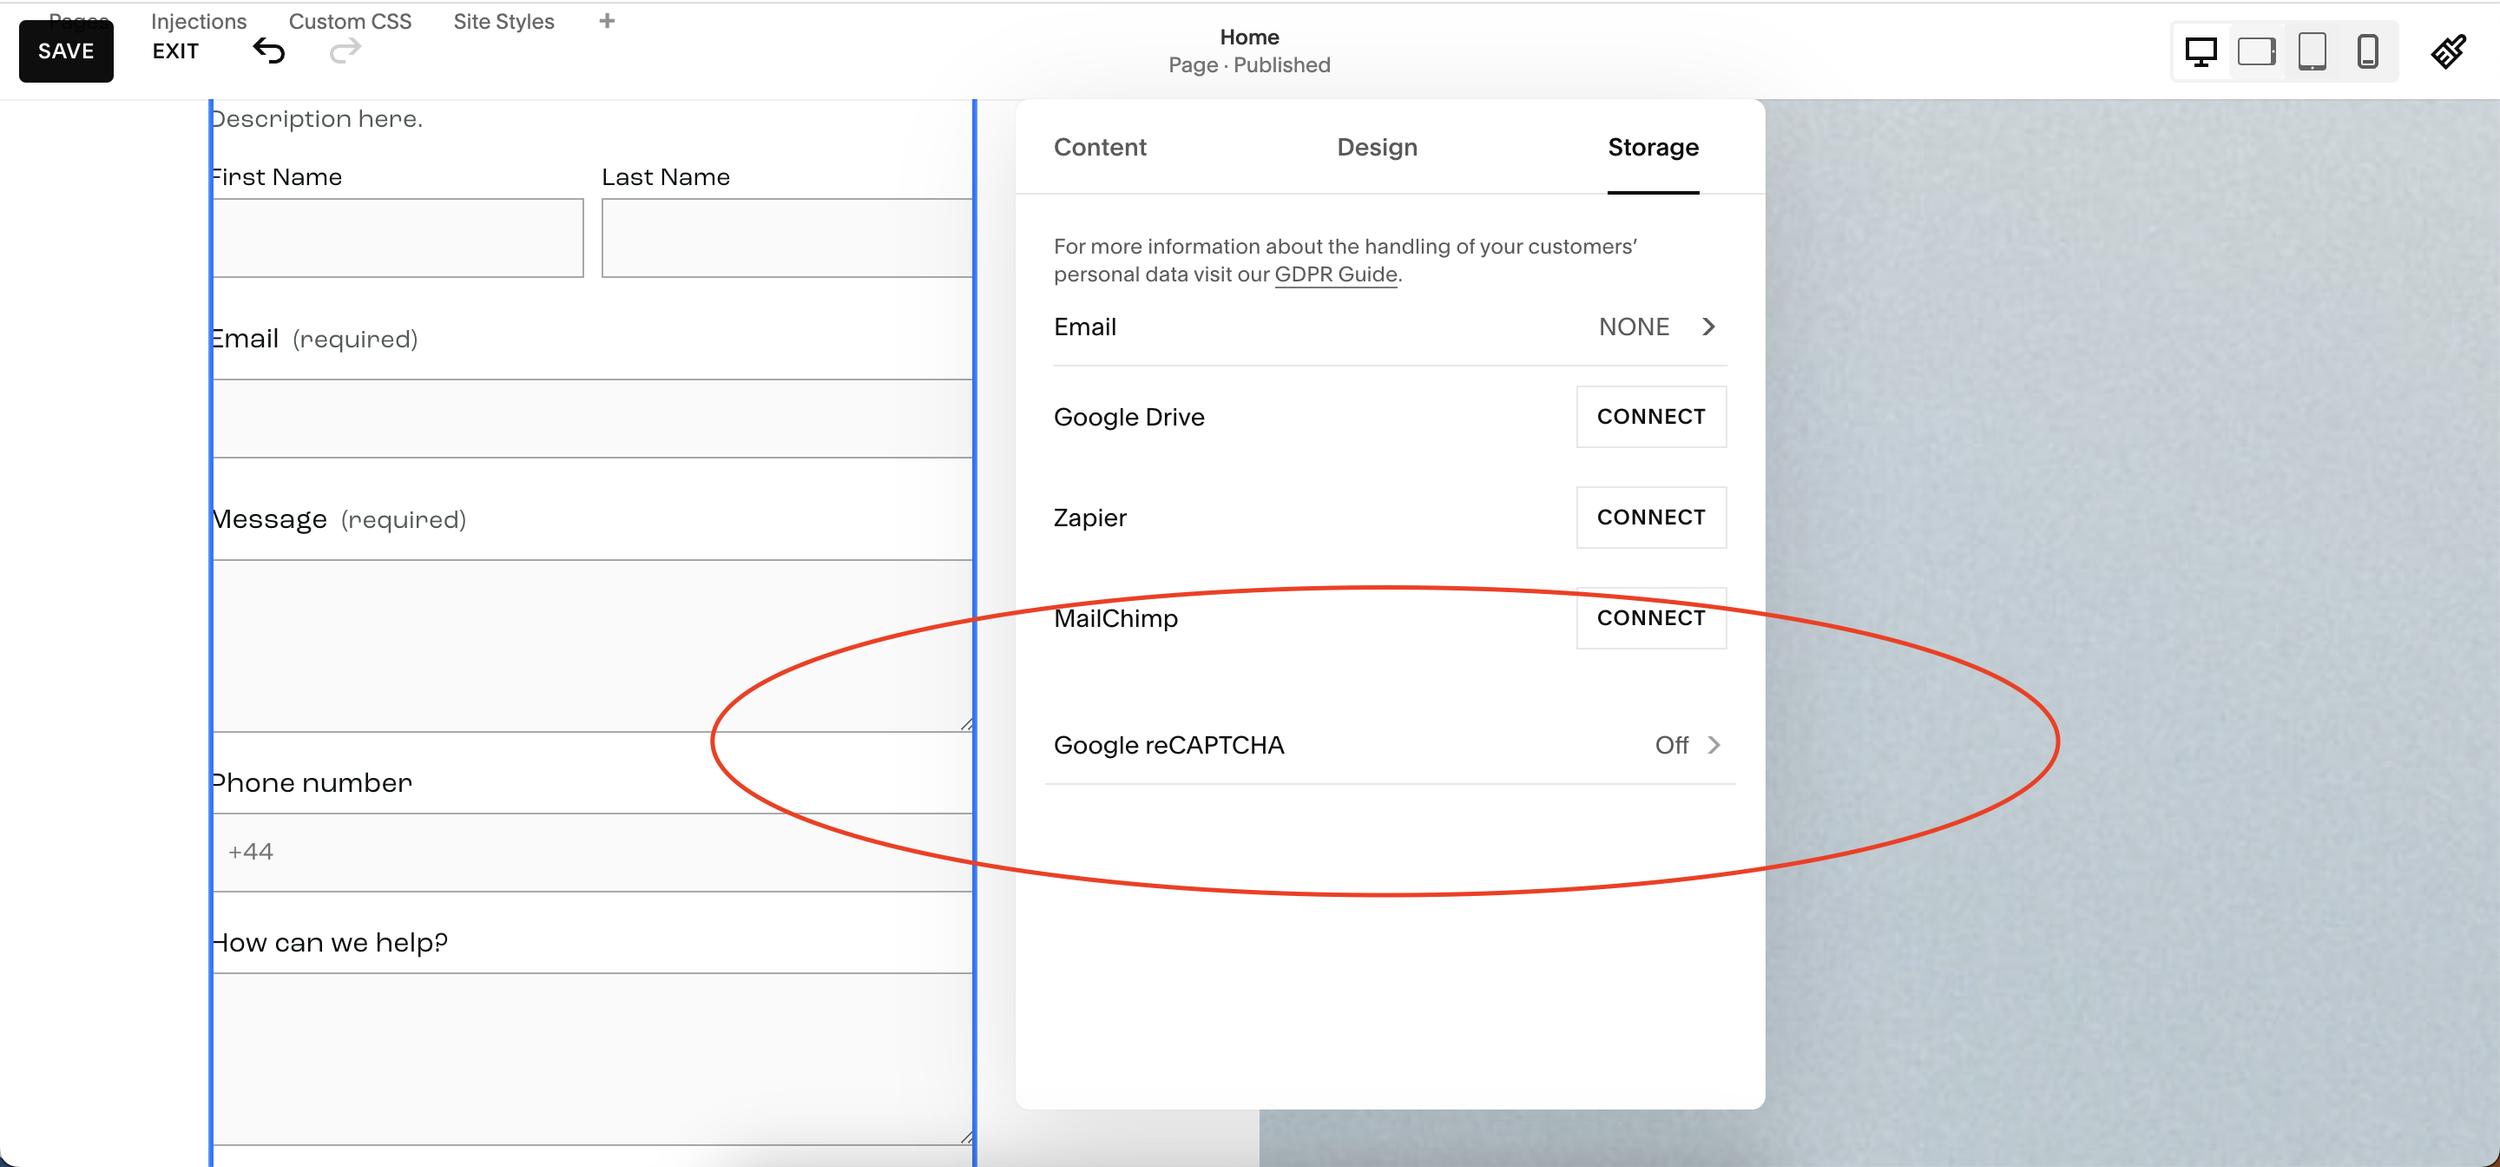Connect Zapier storage
The width and height of the screenshot is (2500, 1167).
coord(1651,517)
